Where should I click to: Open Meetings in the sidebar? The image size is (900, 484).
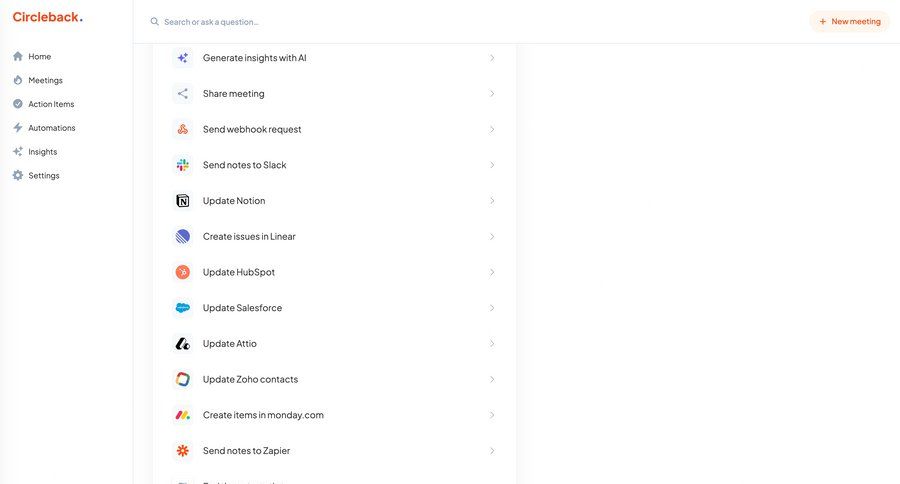click(45, 80)
